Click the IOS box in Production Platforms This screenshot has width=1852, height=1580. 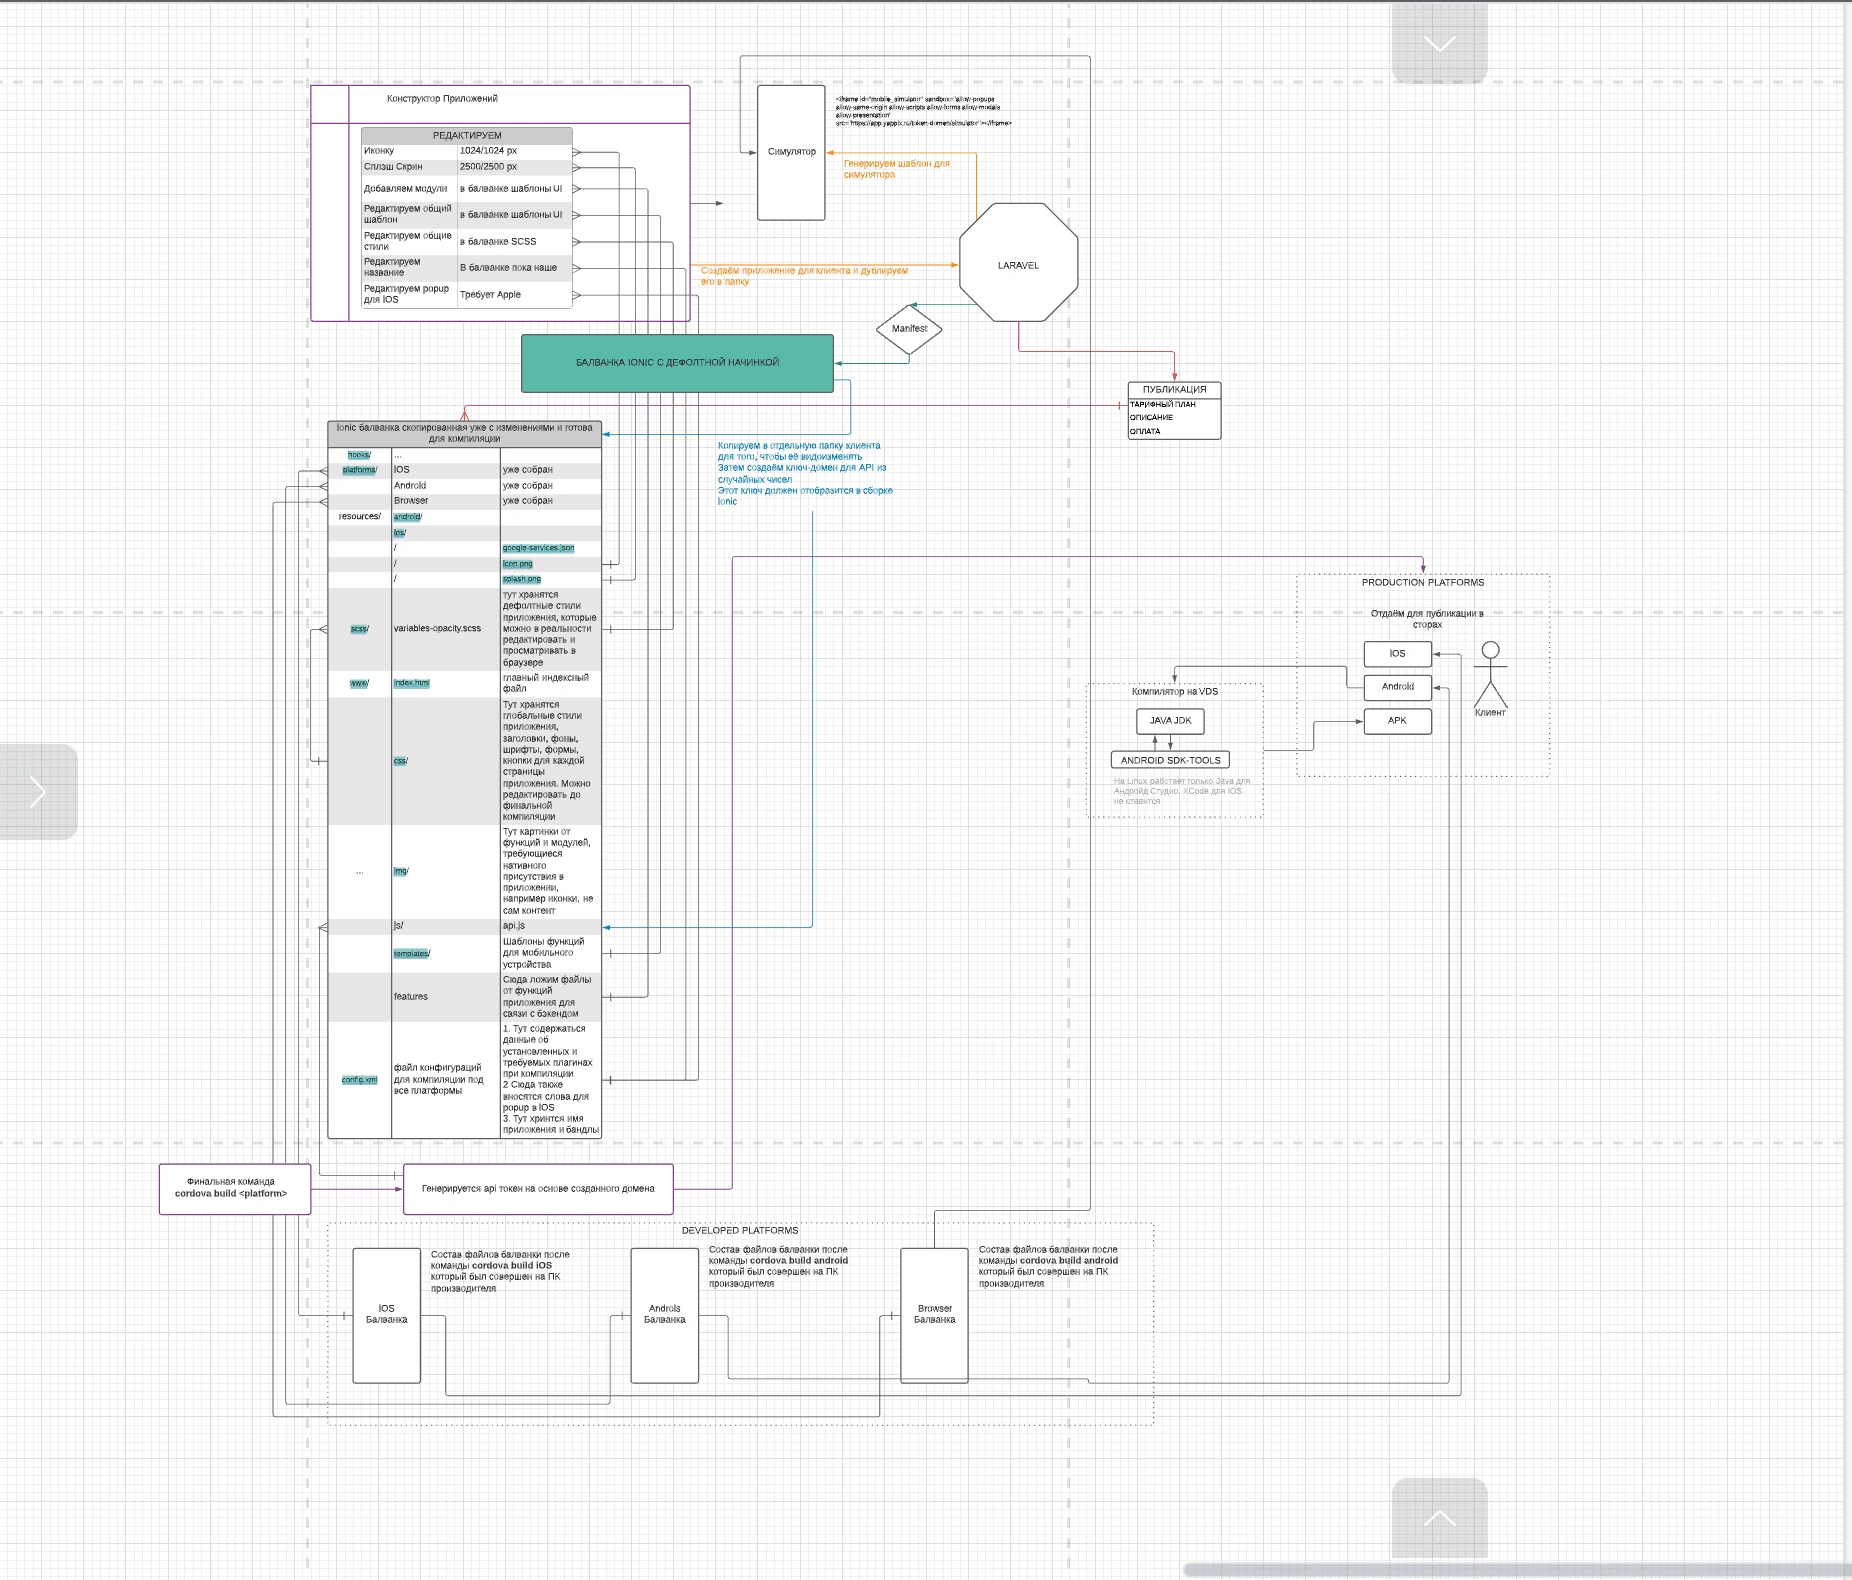point(1397,654)
